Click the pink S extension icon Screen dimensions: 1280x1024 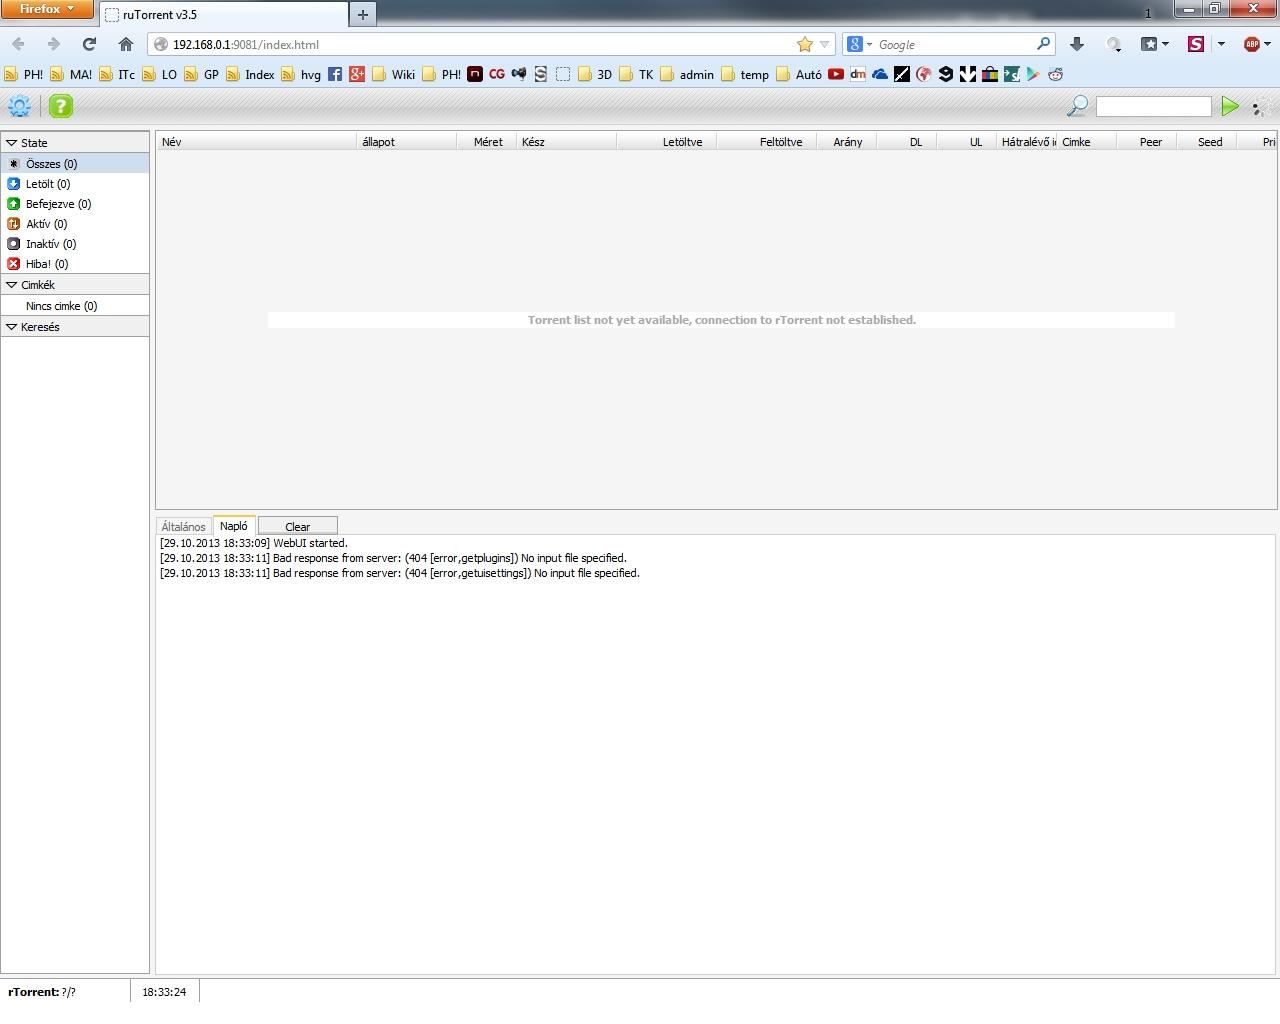1195,44
